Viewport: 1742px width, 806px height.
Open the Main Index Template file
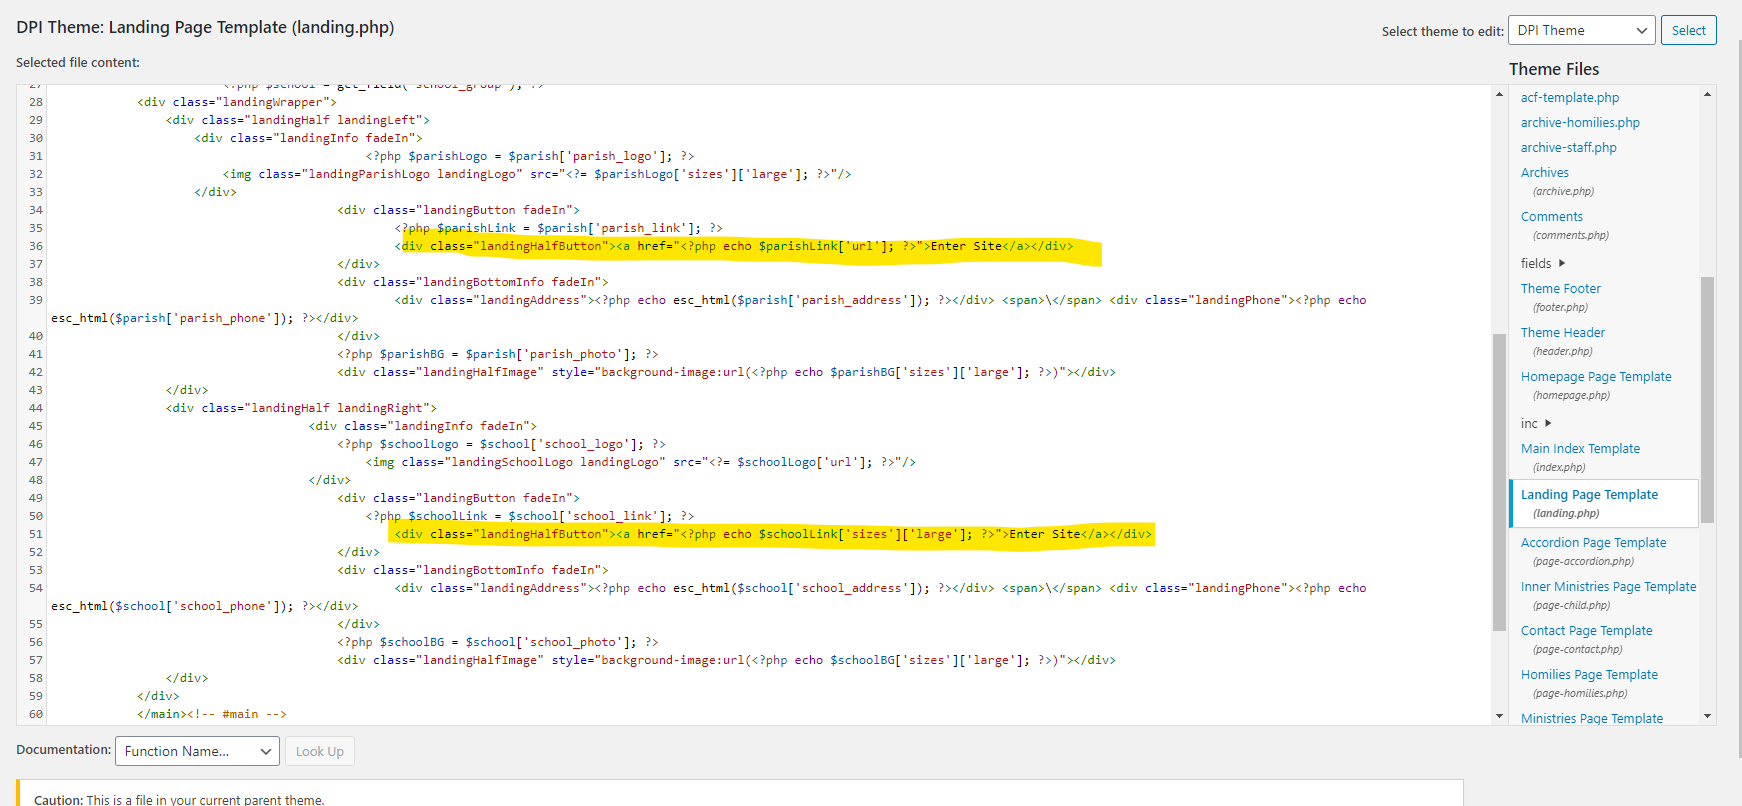point(1579,449)
